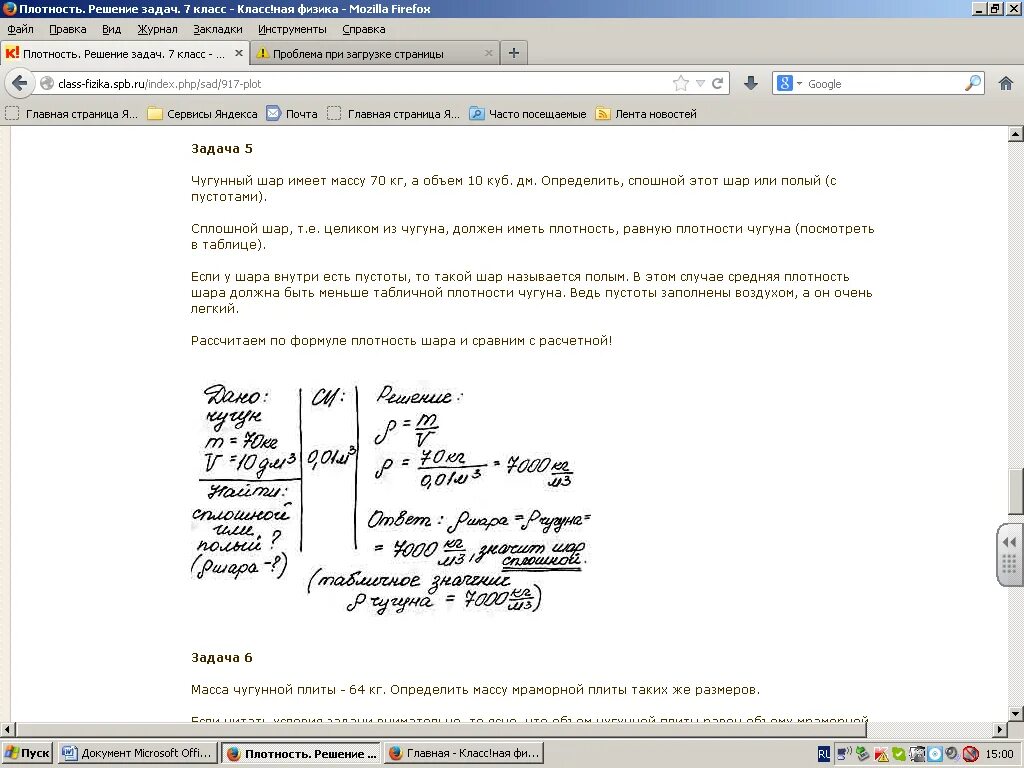Open first 'Главная страница Я...' bookmark
This screenshot has width=1024, height=768.
point(72,114)
